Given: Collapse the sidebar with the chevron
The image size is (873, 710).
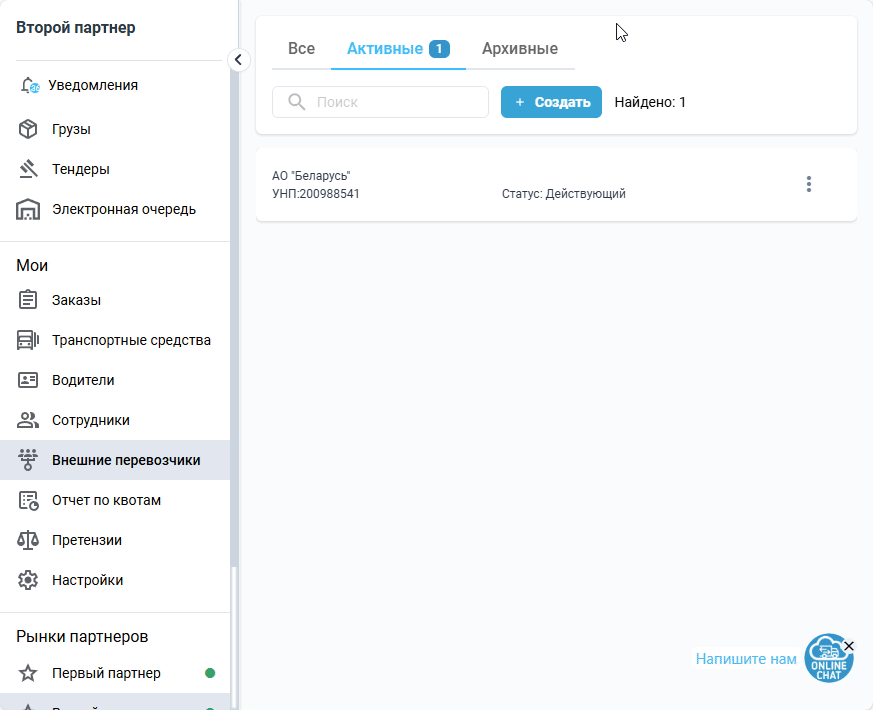Looking at the screenshot, I should (x=238, y=59).
